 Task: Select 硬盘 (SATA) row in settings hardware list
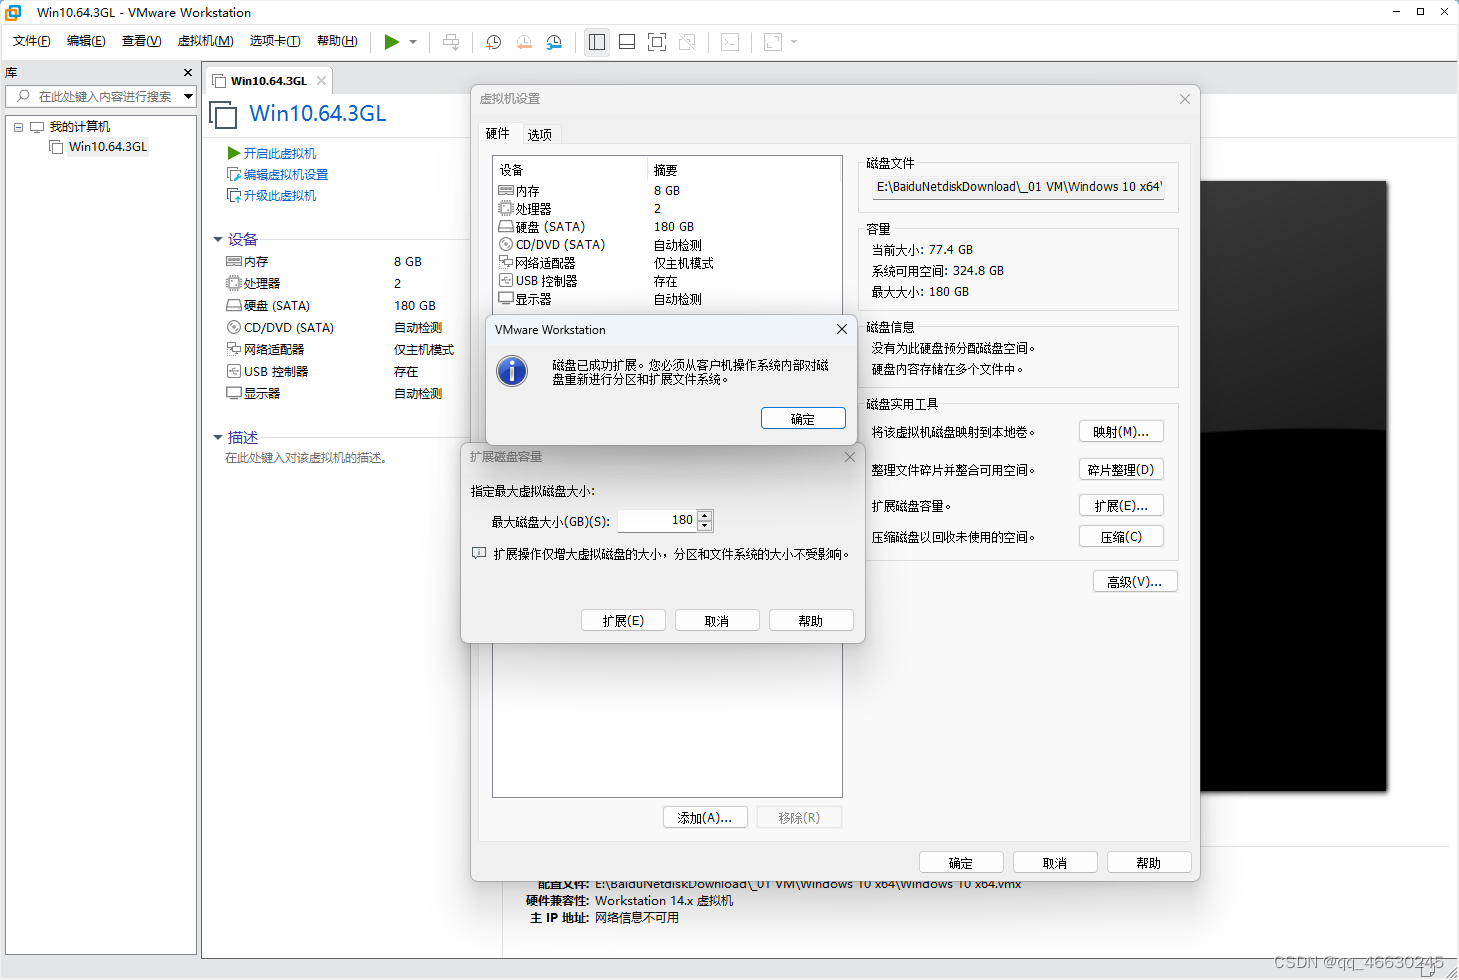pos(667,227)
